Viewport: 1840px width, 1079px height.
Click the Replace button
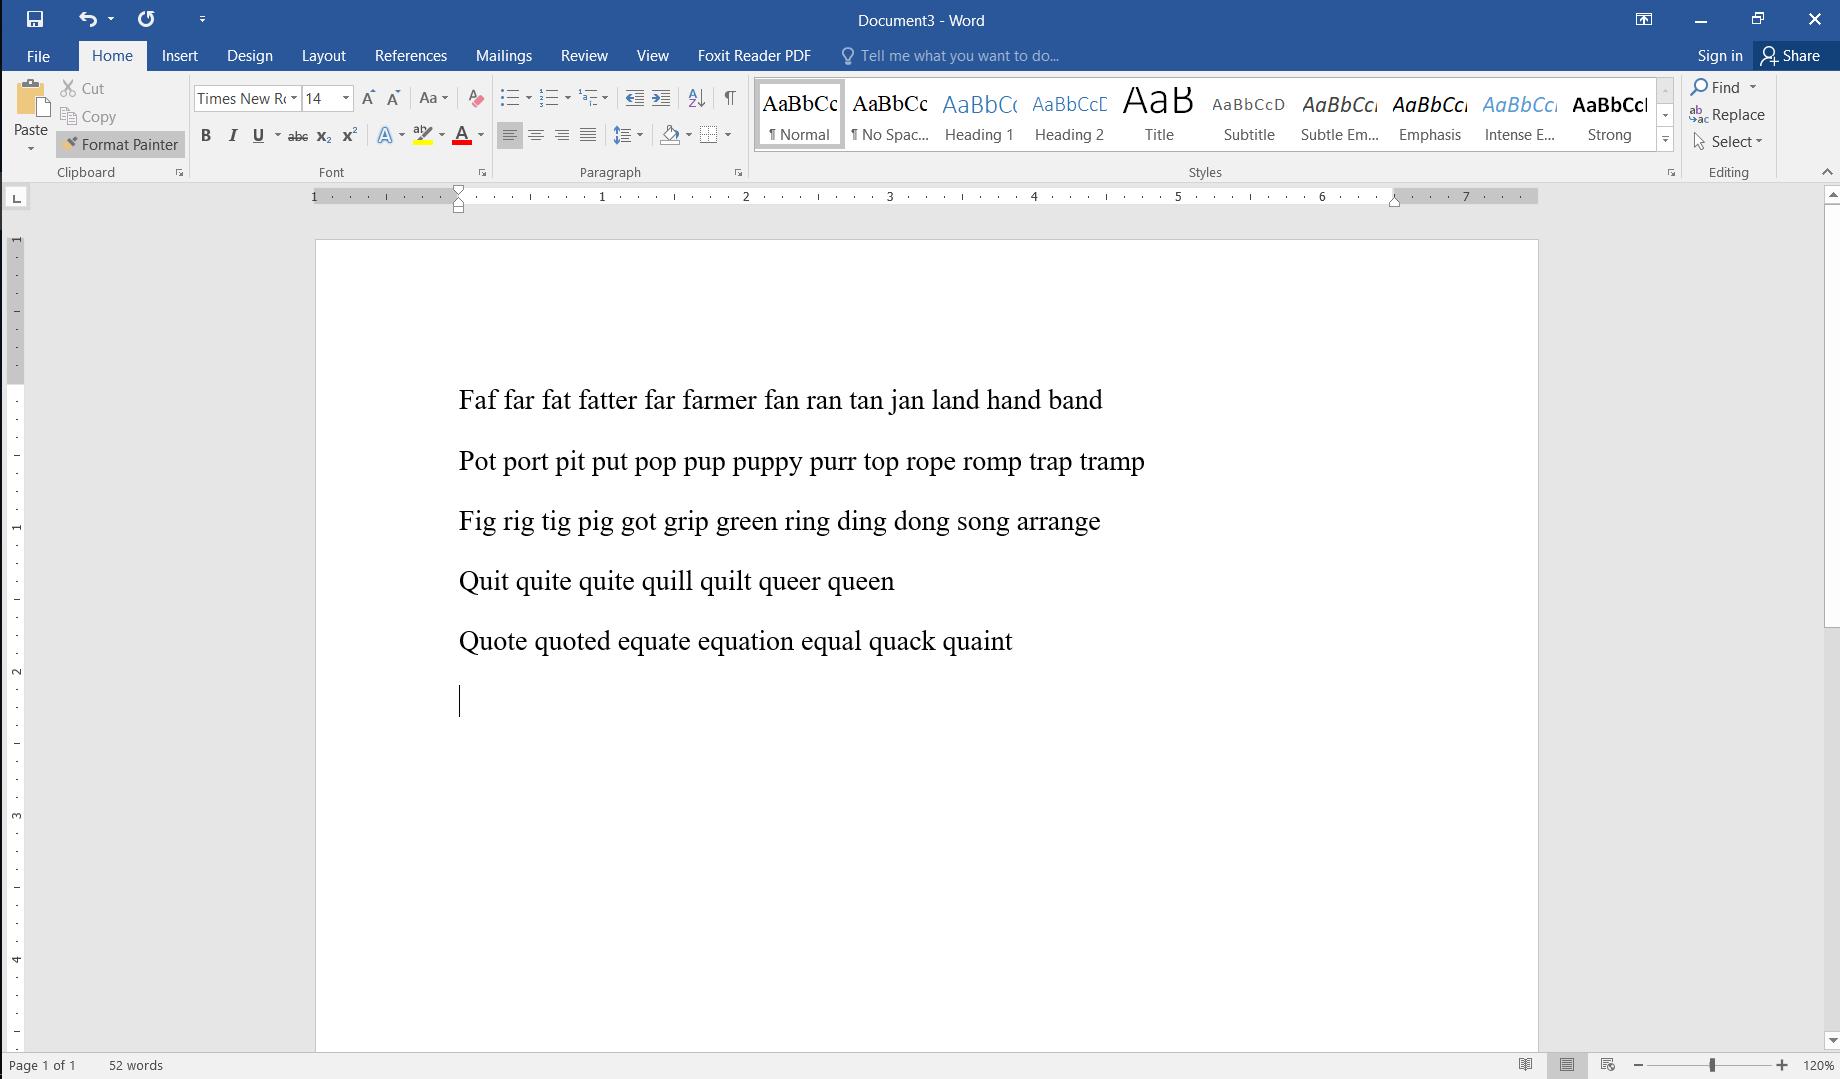[x=1727, y=115]
